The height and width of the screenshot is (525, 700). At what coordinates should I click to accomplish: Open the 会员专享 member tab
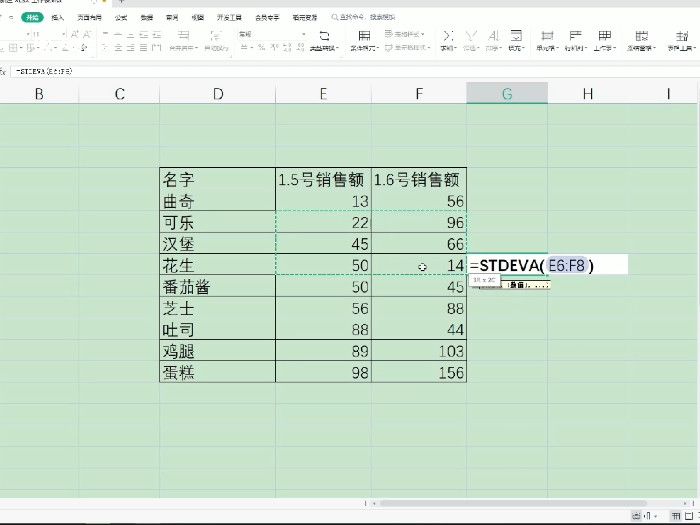(267, 17)
